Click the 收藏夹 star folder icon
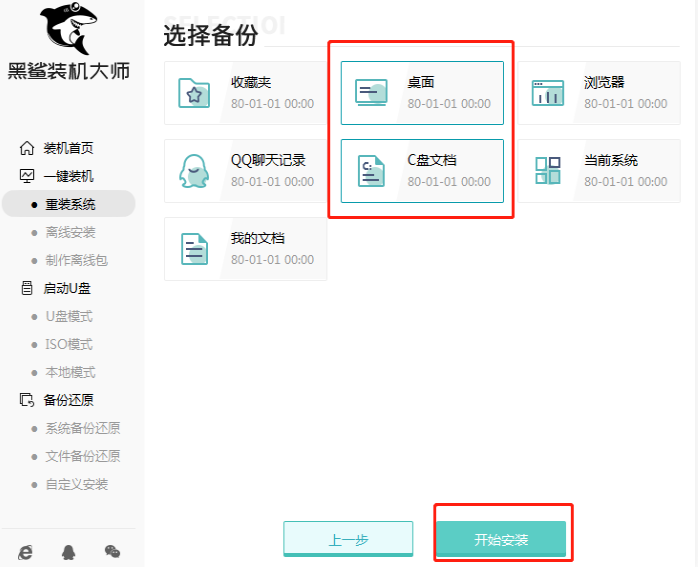The width and height of the screenshot is (698, 567). (194, 93)
